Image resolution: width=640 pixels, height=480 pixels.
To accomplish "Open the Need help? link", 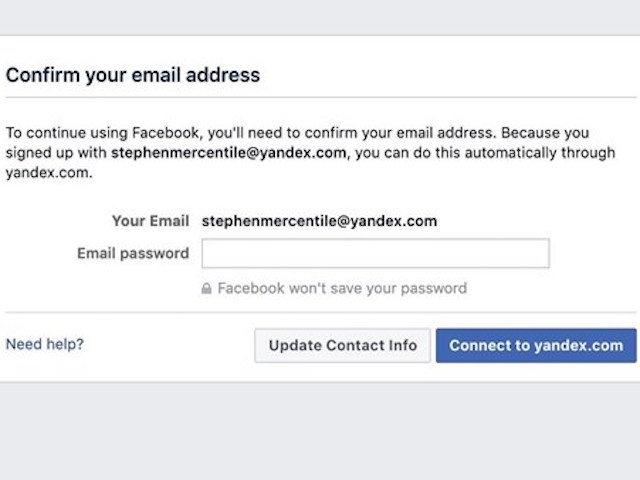I will 45,344.
